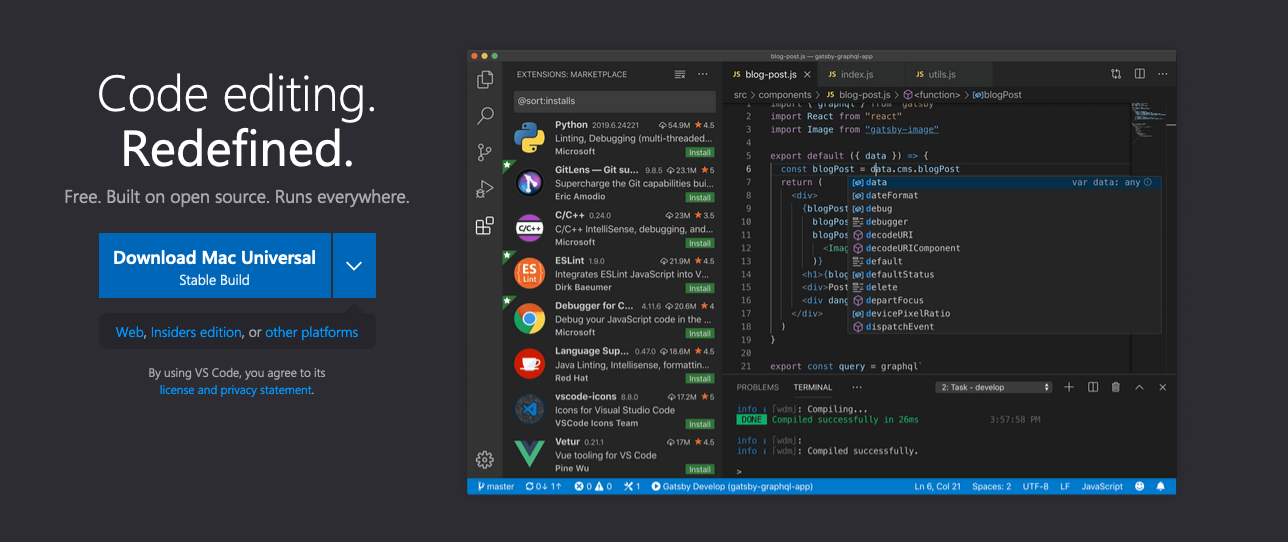Viewport: 1288px width, 542px height.
Task: Open download options dropdown arrow
Action: (354, 265)
